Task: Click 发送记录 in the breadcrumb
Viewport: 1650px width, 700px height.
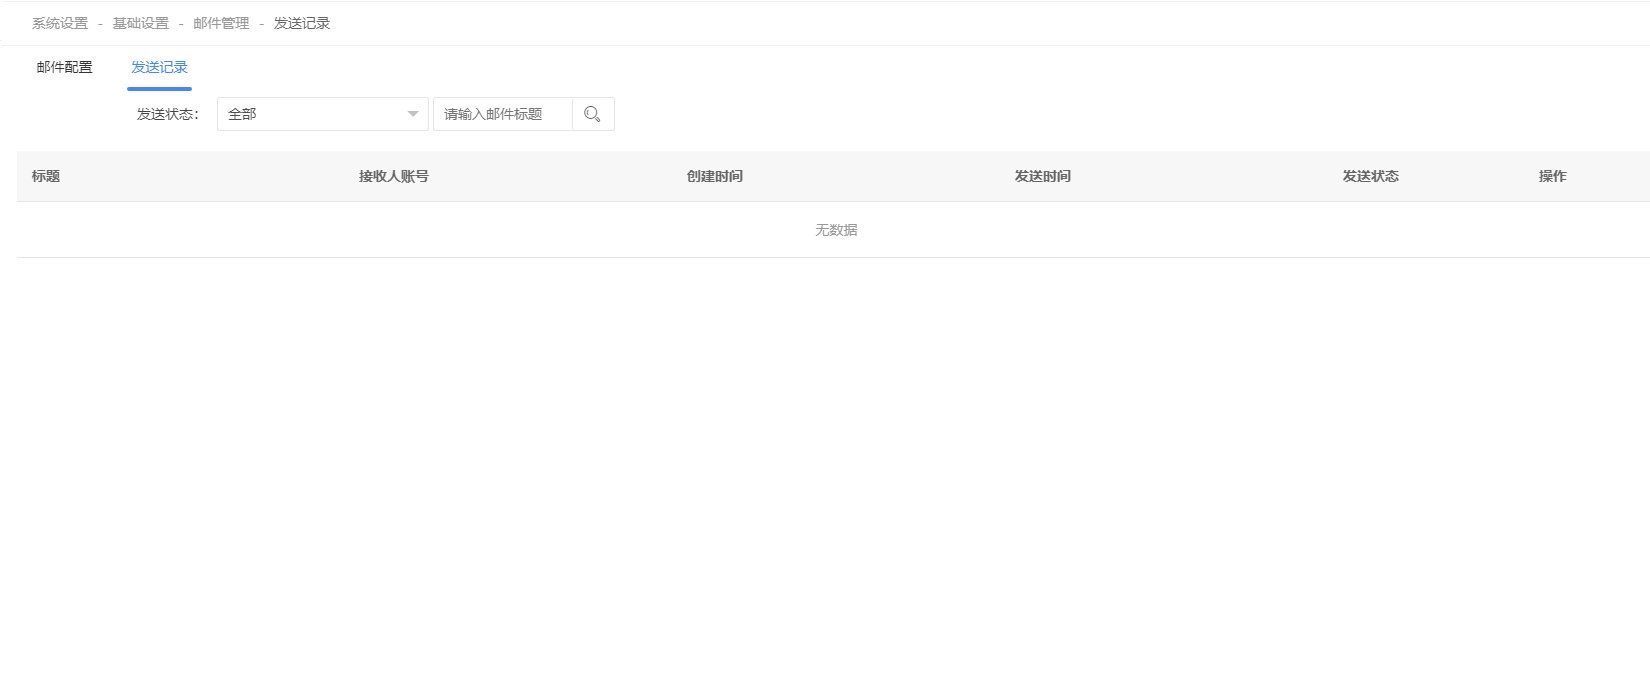Action: 302,23
